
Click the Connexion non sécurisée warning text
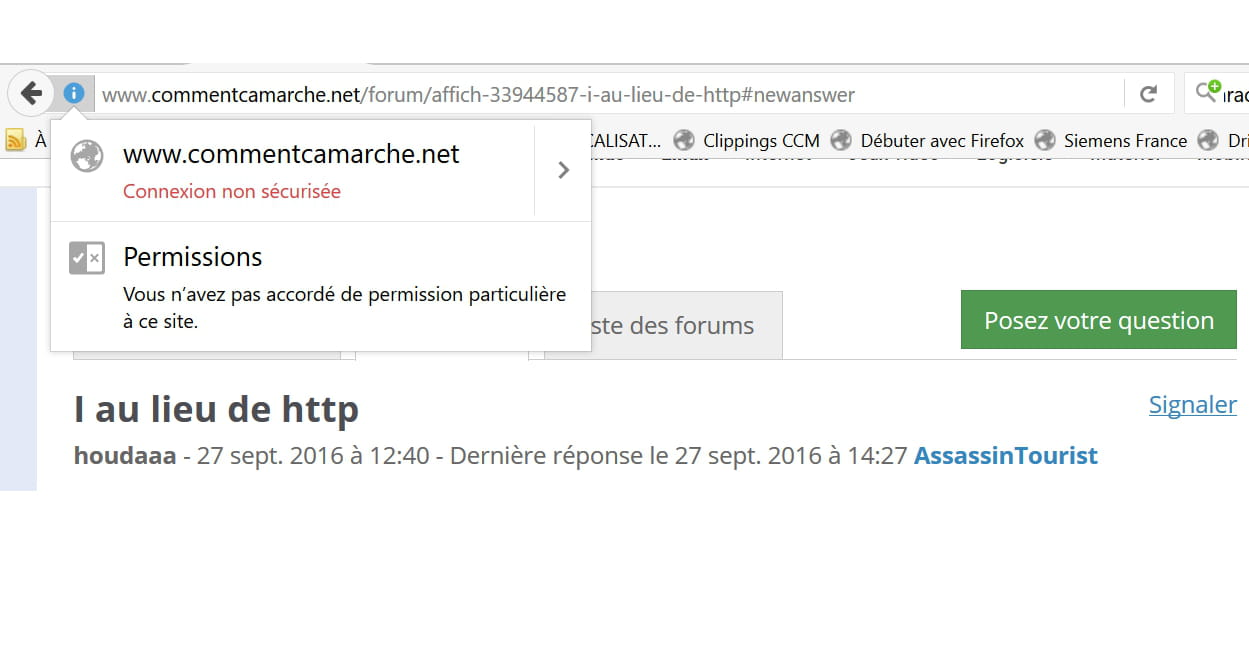click(231, 191)
